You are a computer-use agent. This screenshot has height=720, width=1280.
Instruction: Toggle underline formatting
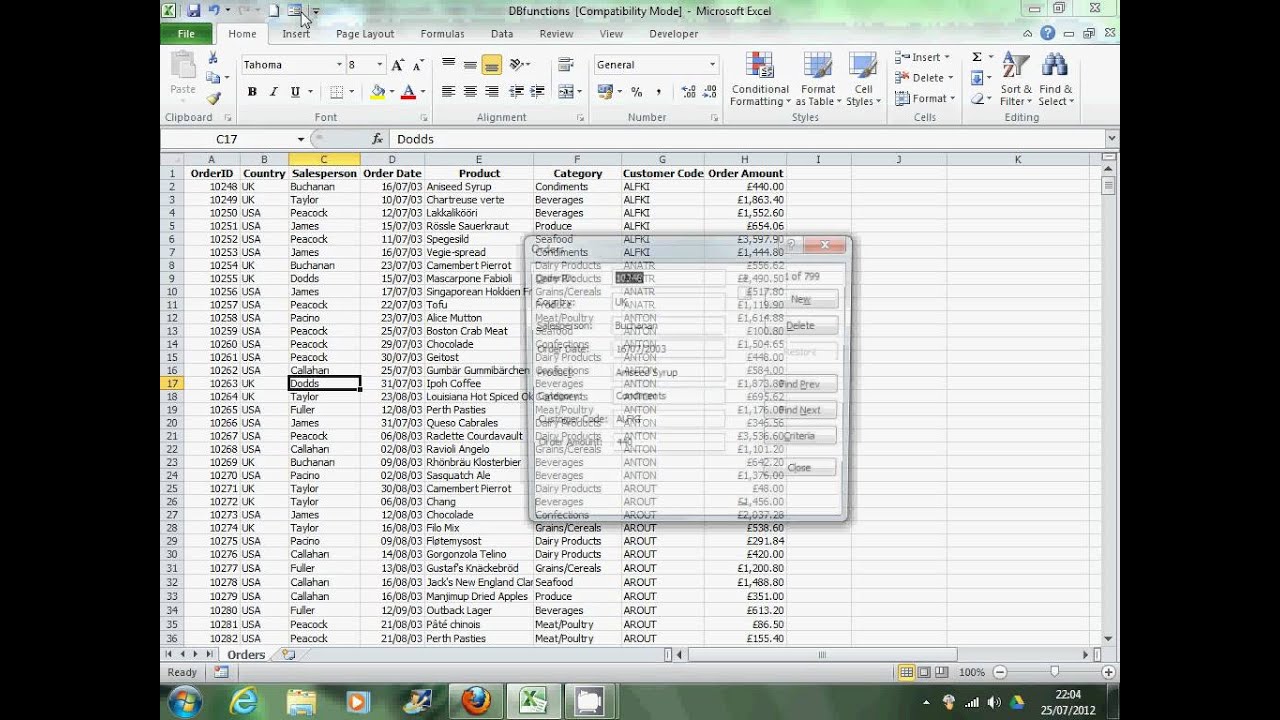pyautogui.click(x=295, y=92)
